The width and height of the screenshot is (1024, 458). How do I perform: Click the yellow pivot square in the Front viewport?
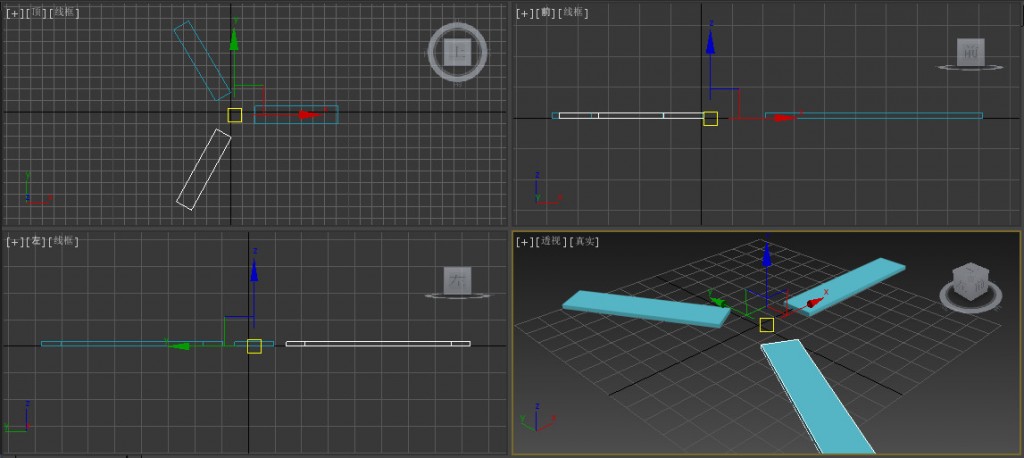[x=711, y=118]
